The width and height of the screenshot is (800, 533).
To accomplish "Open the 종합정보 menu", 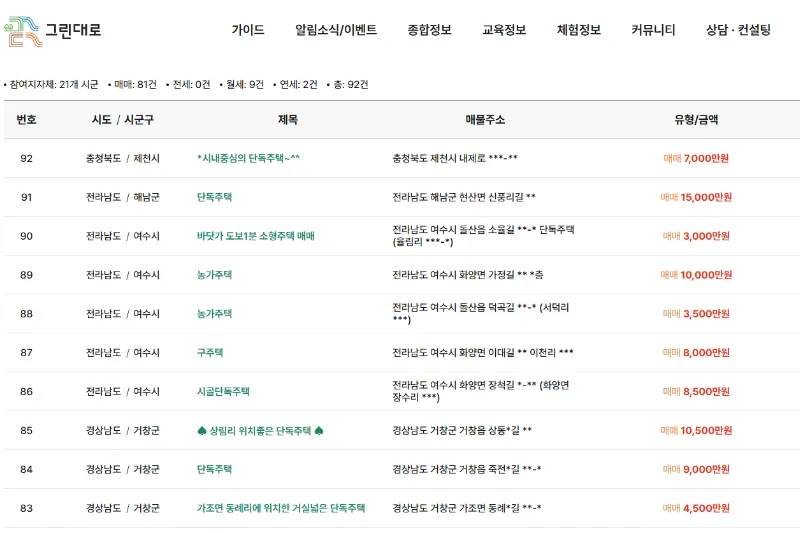I will 429,30.
